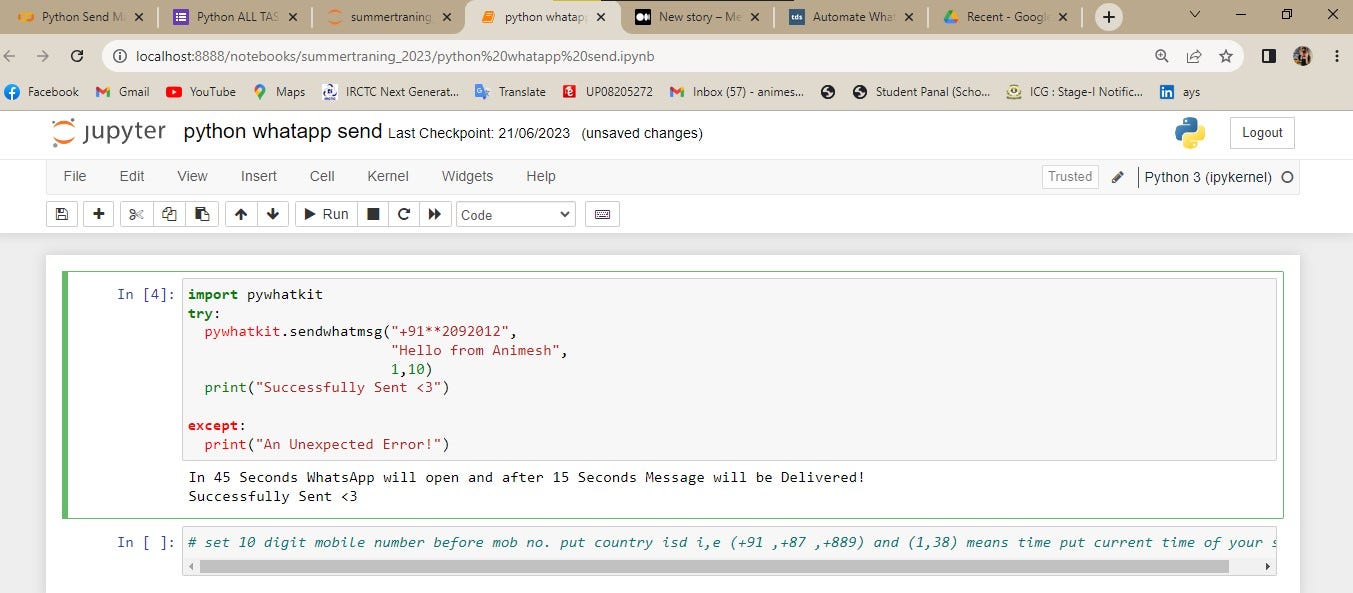This screenshot has height=593, width=1353.
Task: Open the Chrome three-dot menu
Action: (1337, 56)
